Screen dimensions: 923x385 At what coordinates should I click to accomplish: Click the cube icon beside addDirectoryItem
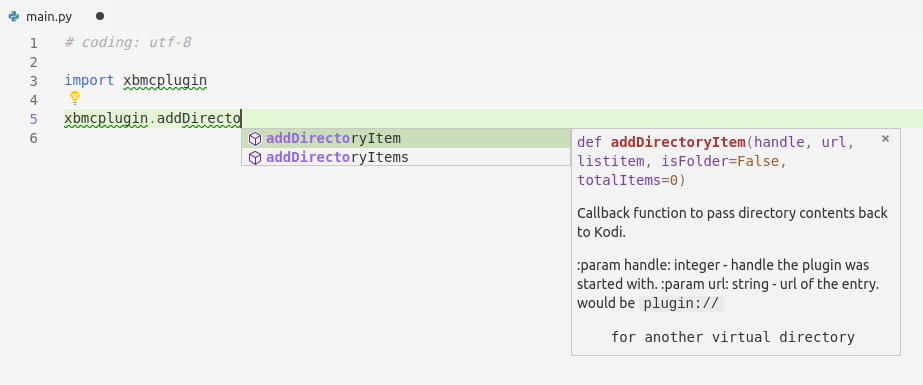(x=255, y=139)
